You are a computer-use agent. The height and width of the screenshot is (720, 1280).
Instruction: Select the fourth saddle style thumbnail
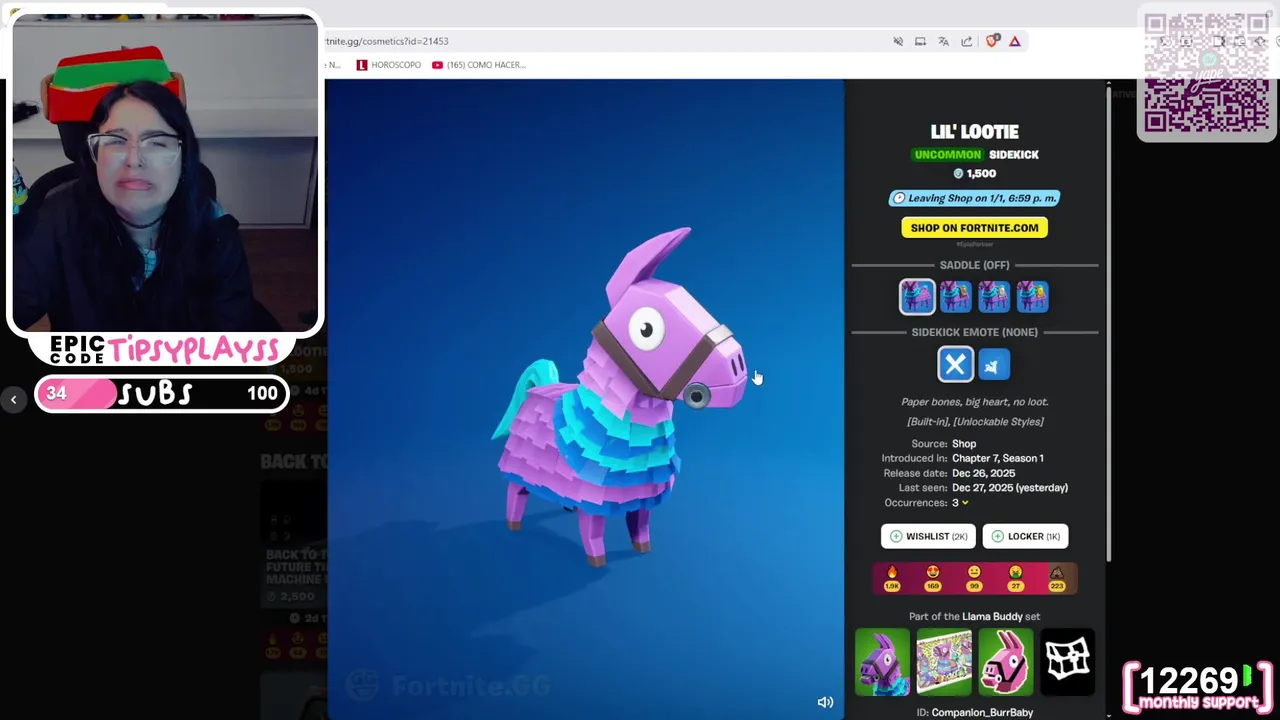tap(1032, 296)
